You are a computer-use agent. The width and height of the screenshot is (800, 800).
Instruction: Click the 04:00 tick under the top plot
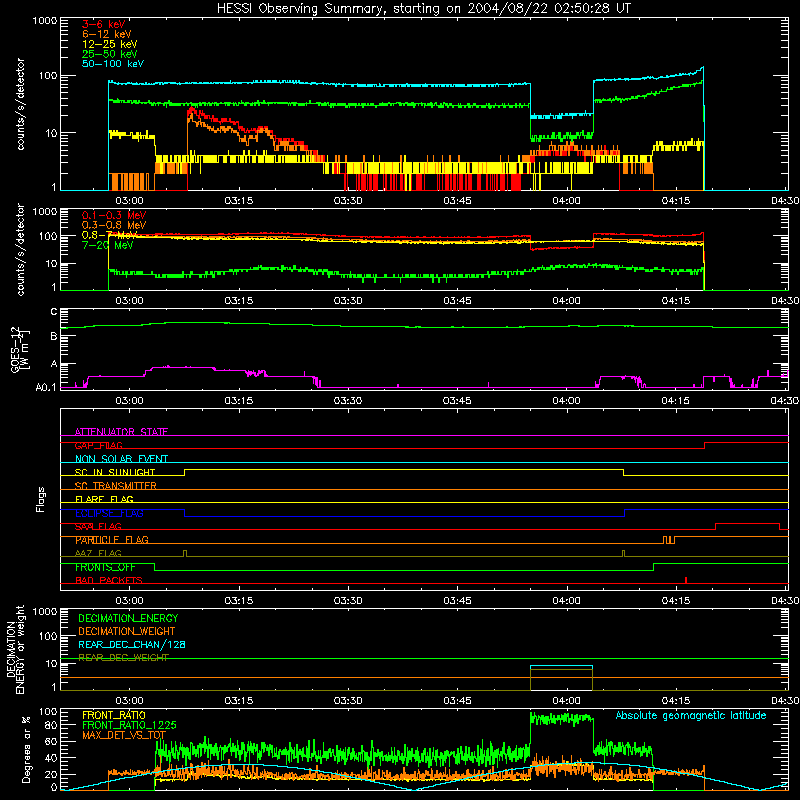click(x=566, y=201)
